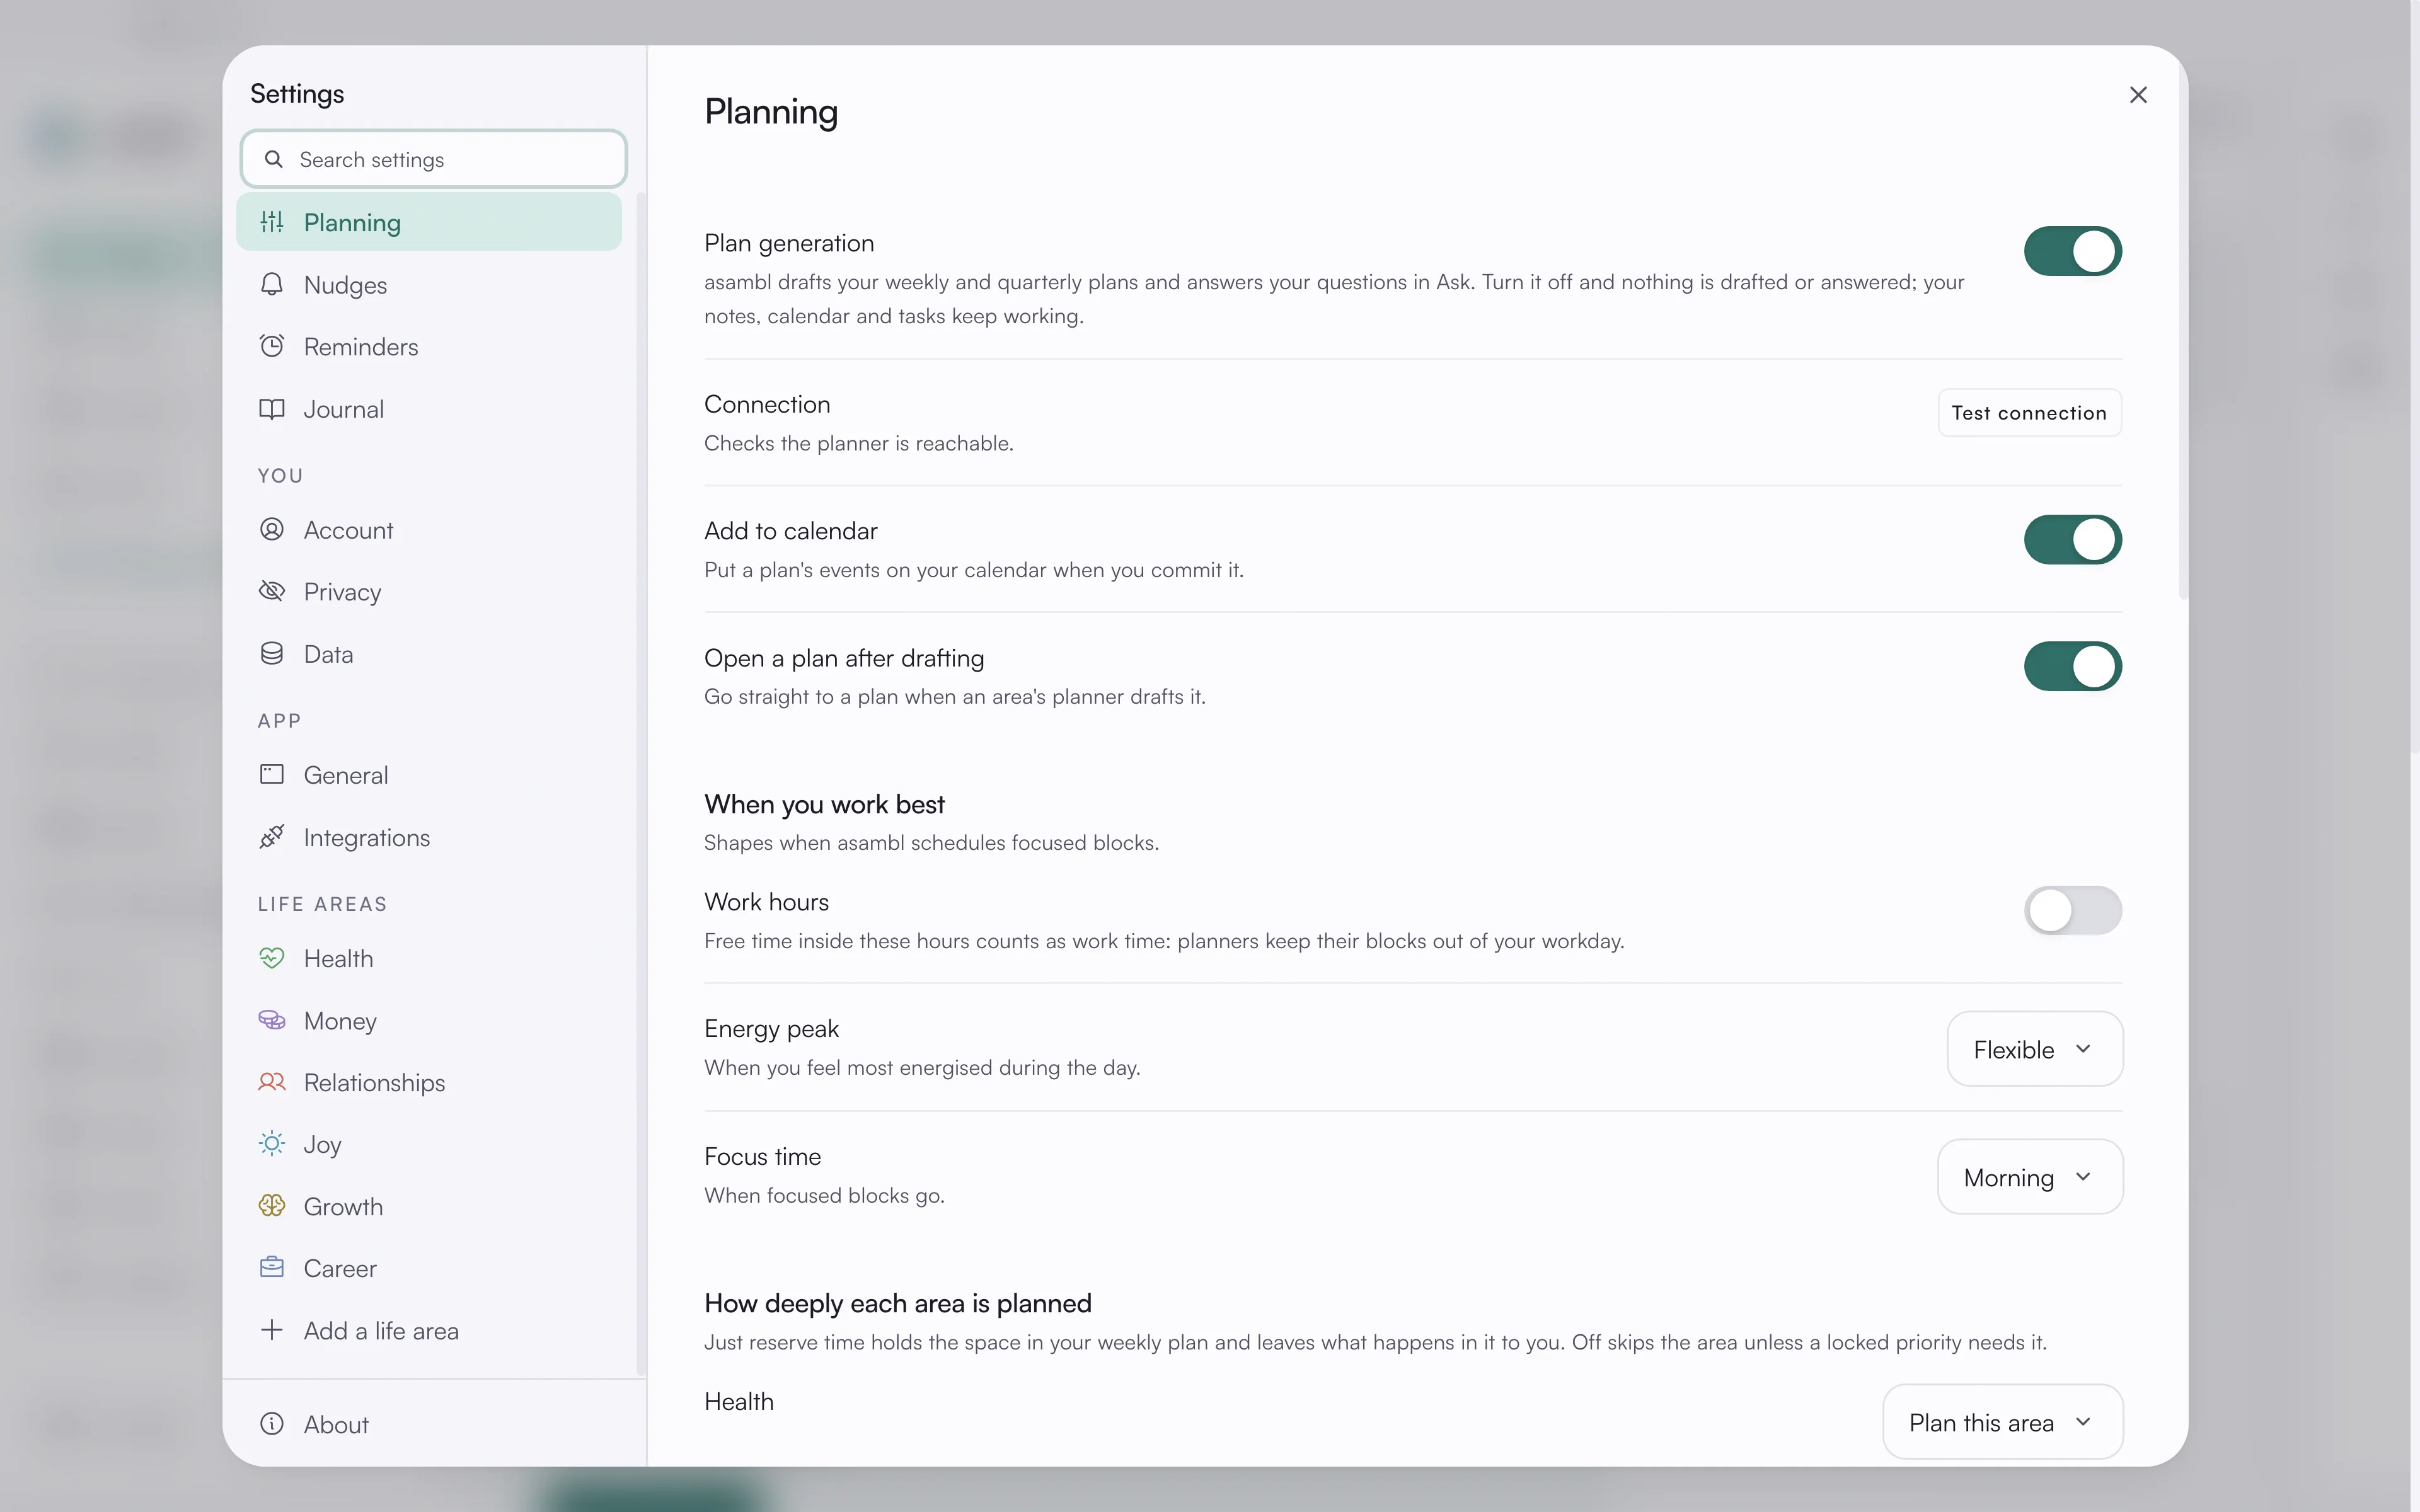Click the Account user circle icon
The height and width of the screenshot is (1512, 2420).
pyautogui.click(x=272, y=529)
